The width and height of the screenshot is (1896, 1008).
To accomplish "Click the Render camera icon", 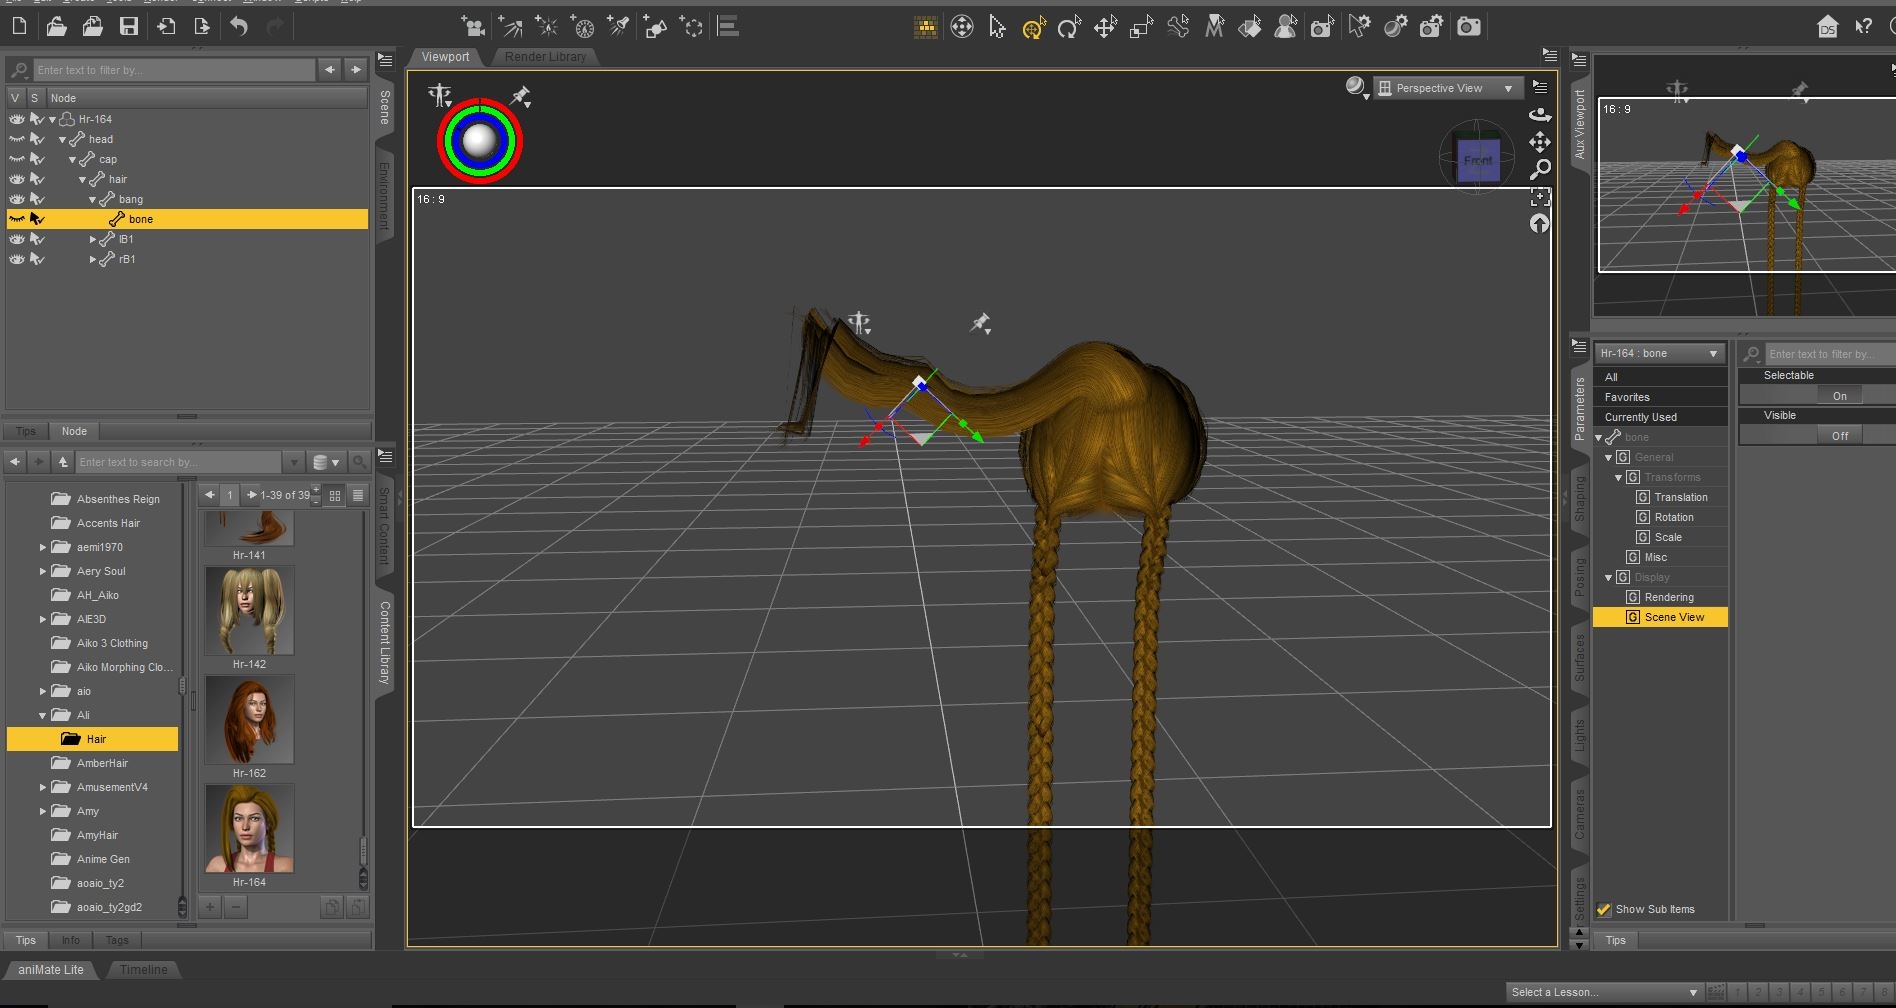I will coord(1468,27).
